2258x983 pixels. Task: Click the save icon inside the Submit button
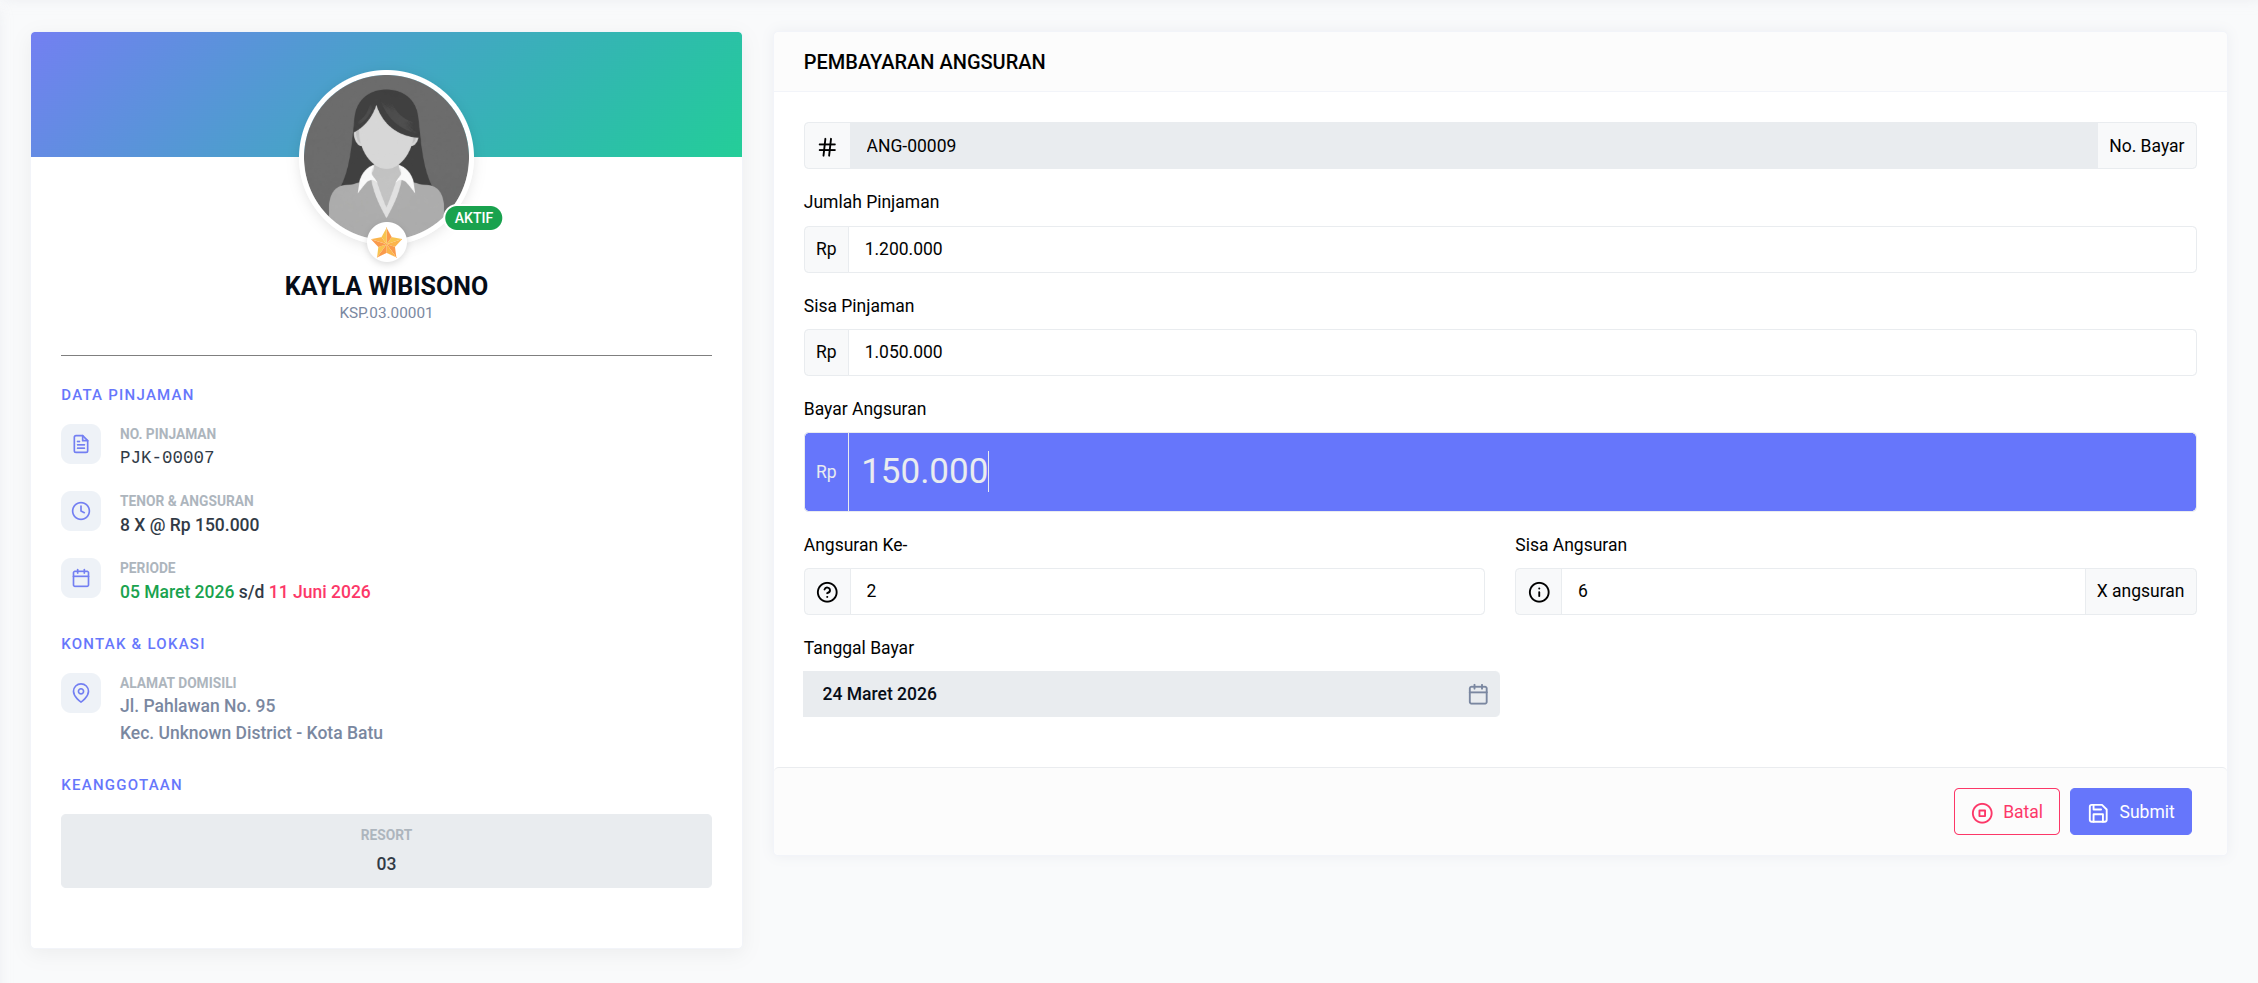[x=2097, y=811]
